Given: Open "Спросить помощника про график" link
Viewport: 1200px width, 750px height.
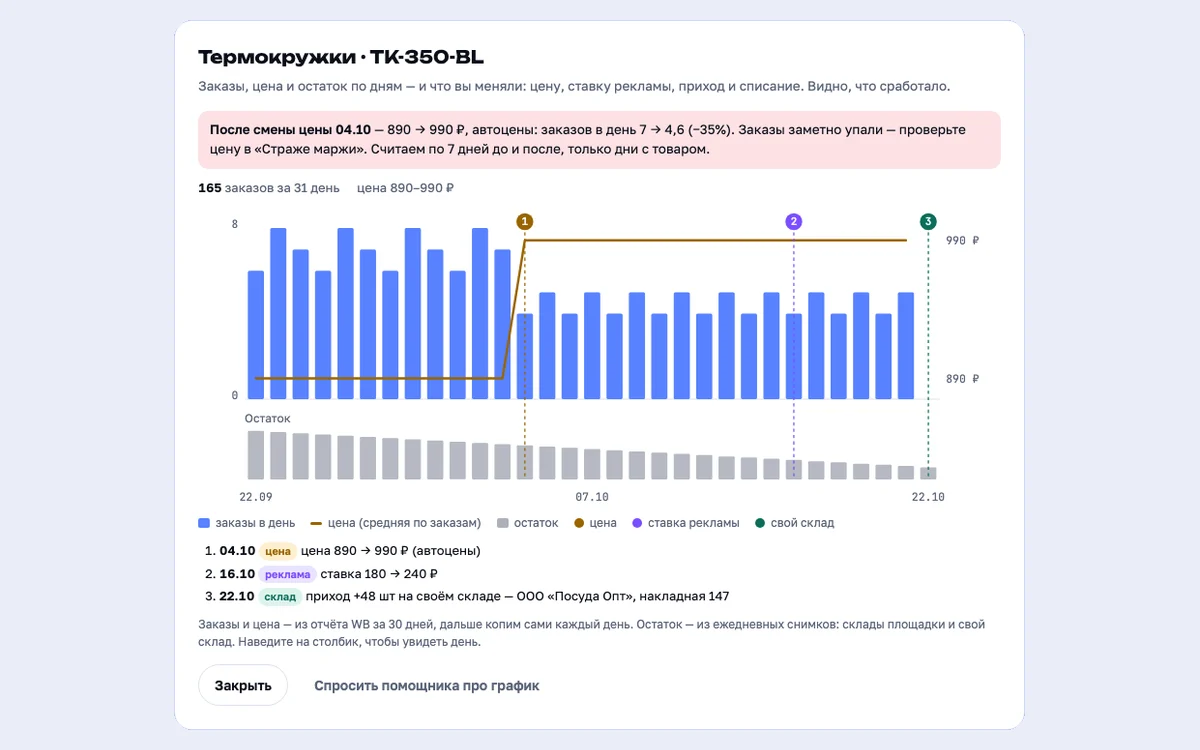Looking at the screenshot, I should click(427, 685).
